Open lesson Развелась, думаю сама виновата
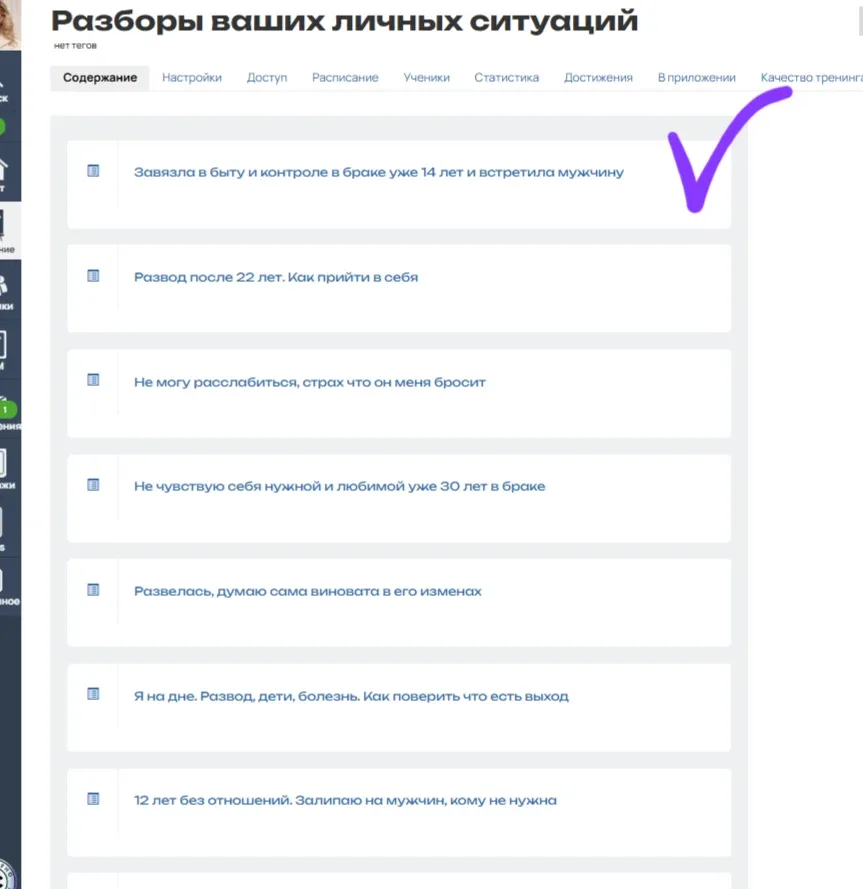The height and width of the screenshot is (889, 863). (308, 591)
